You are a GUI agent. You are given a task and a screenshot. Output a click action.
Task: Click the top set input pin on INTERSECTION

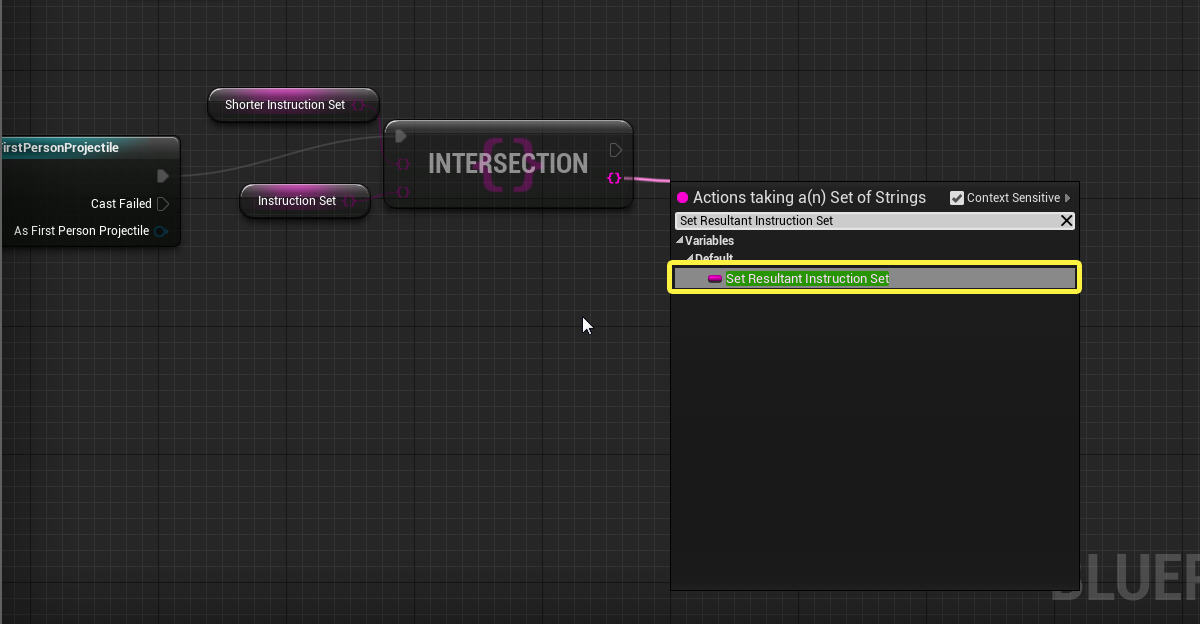click(403, 163)
